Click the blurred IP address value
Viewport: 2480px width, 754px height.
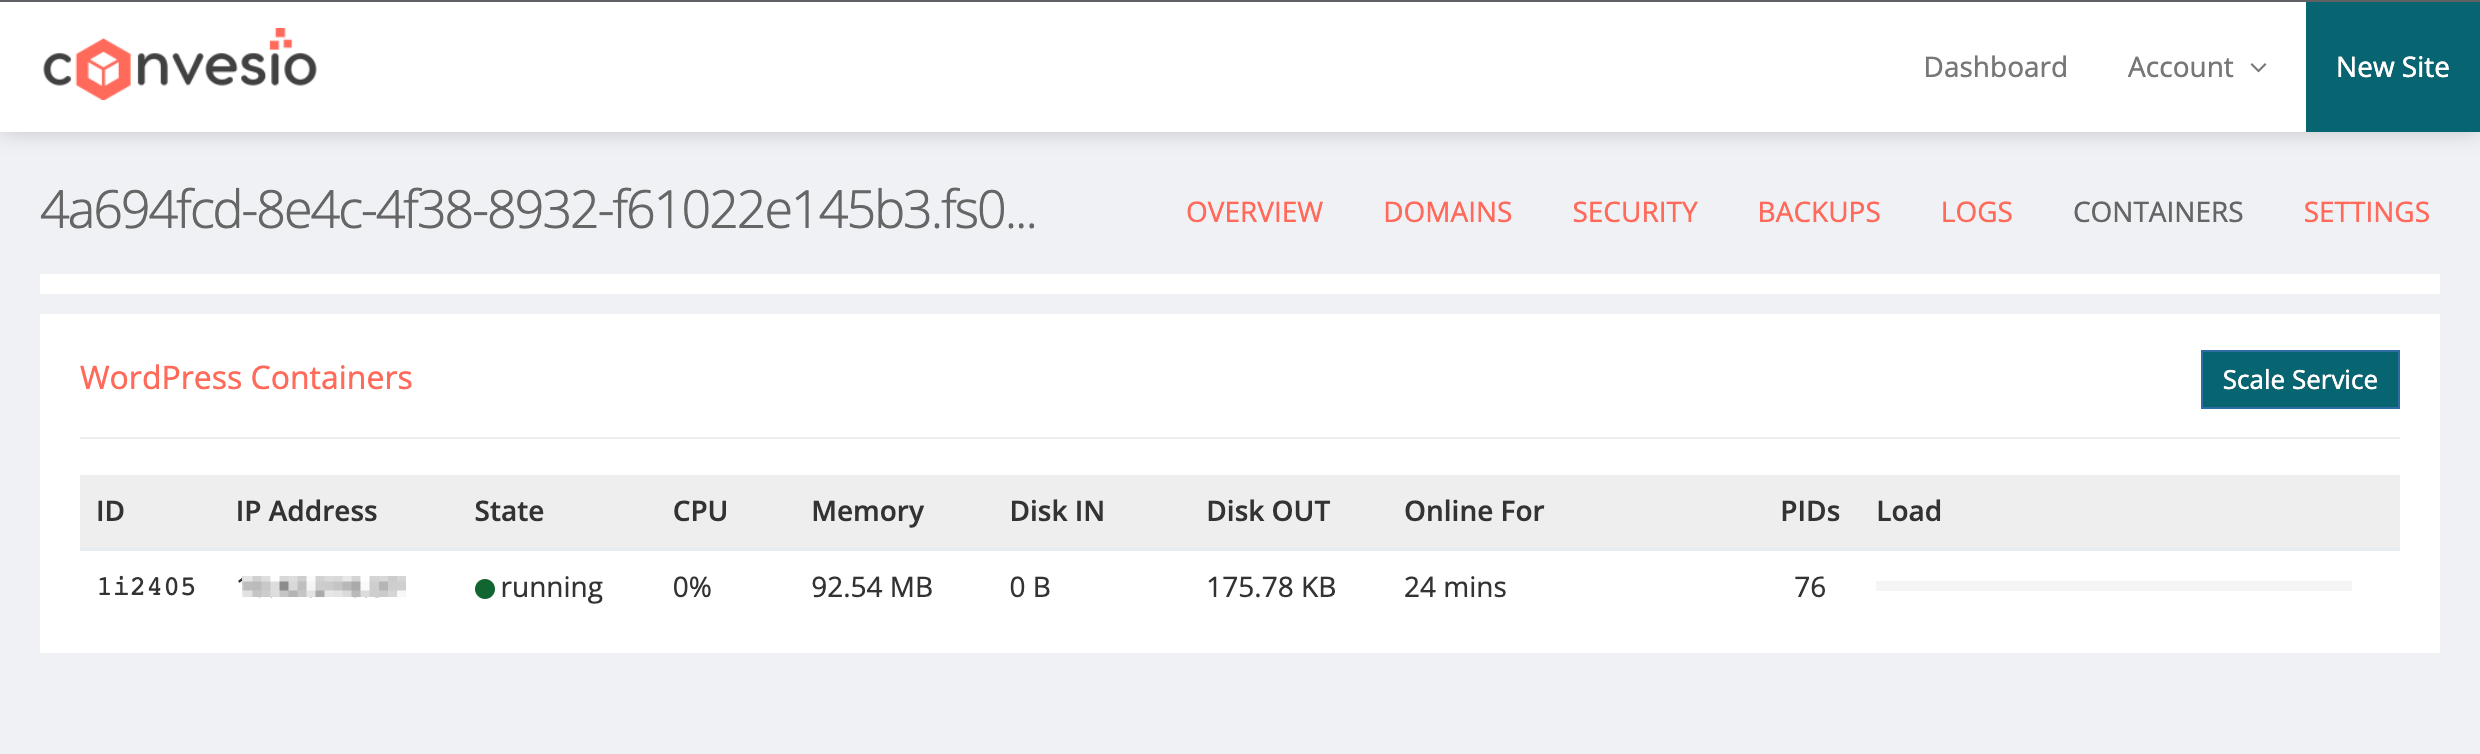[x=322, y=587]
